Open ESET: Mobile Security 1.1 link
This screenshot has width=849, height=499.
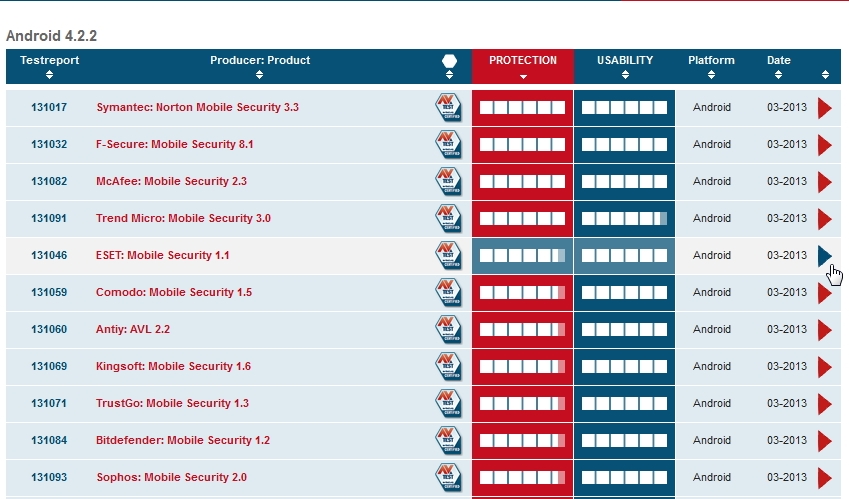click(162, 255)
